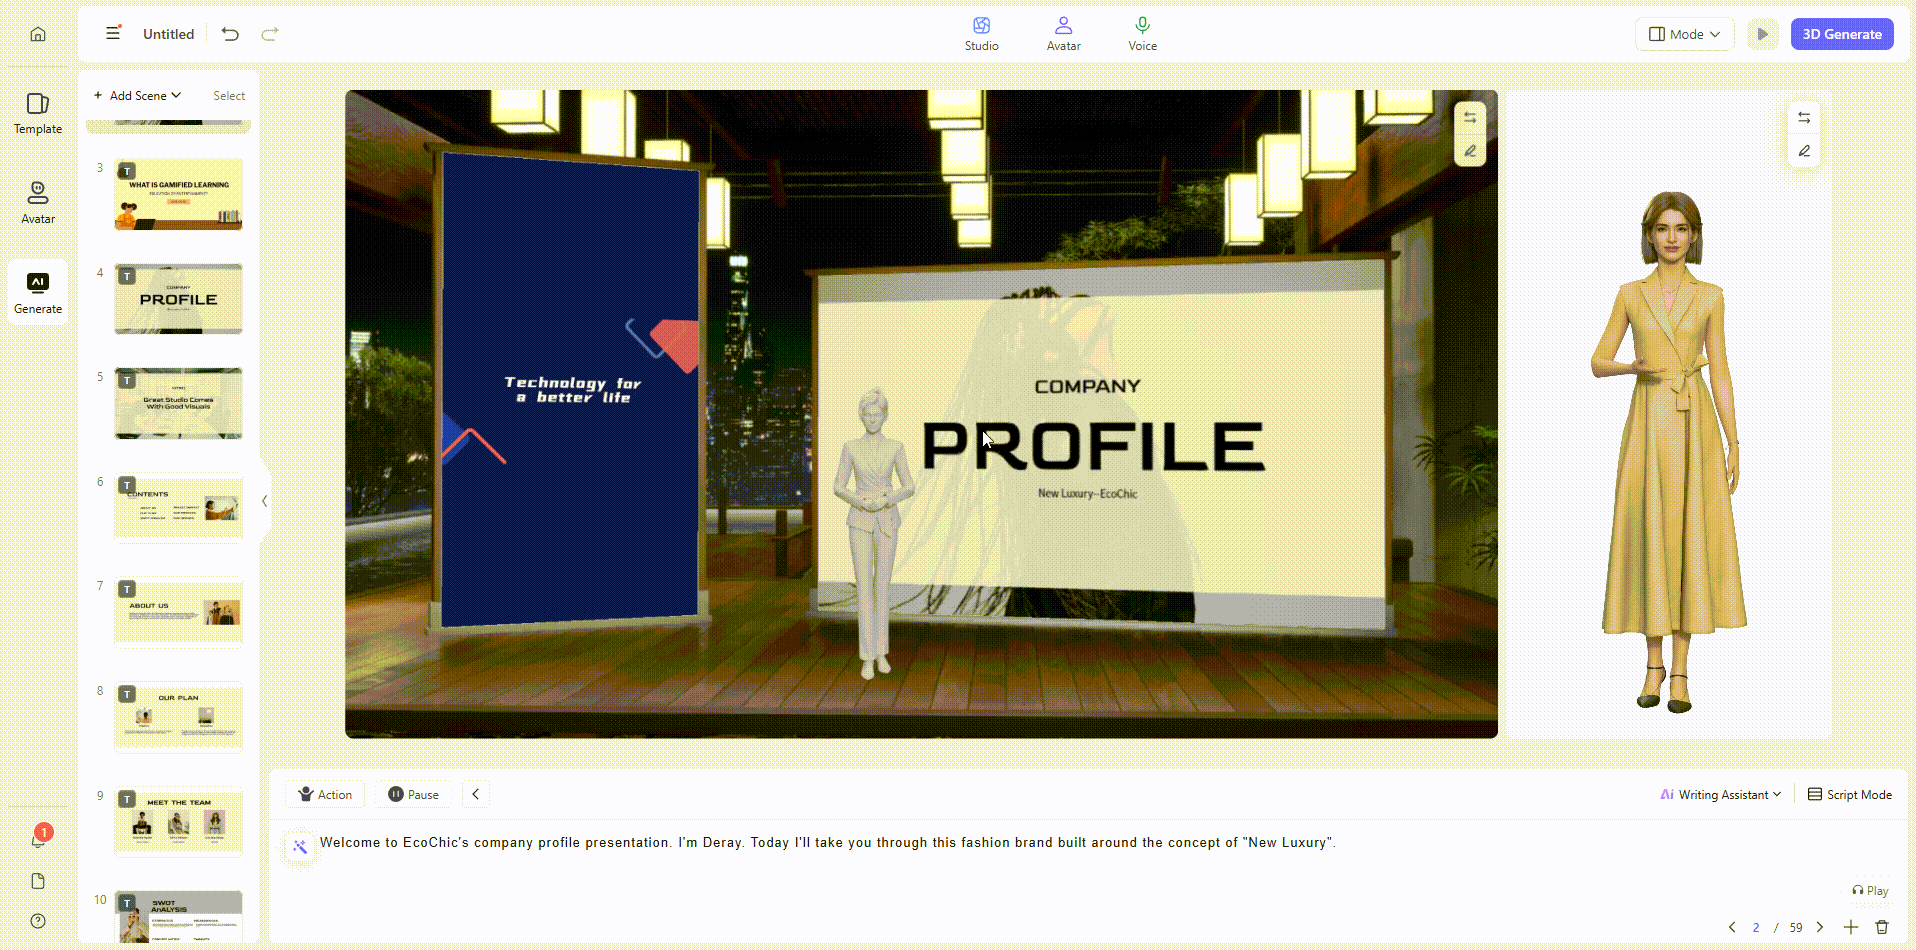Go to previous script page
Image resolution: width=1916 pixels, height=950 pixels.
coord(1732,927)
